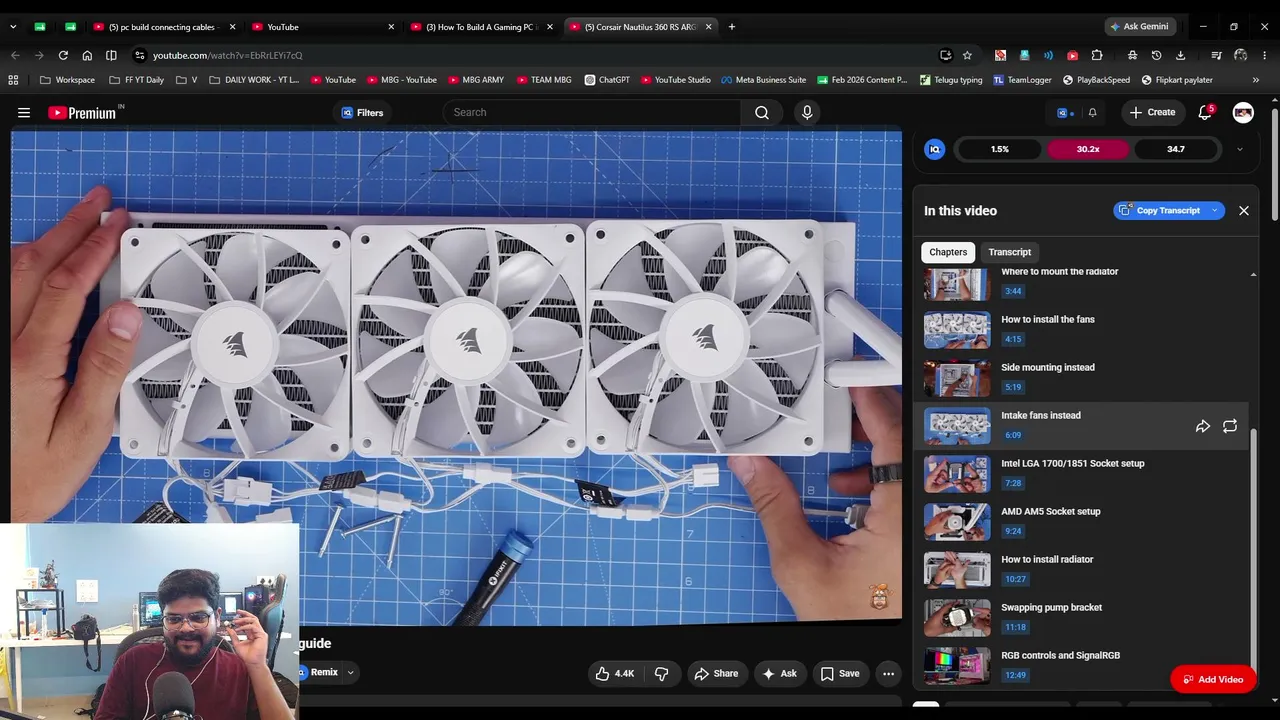Start voice search with the microphone
Screen dimensions: 1280x720
[x=807, y=113]
